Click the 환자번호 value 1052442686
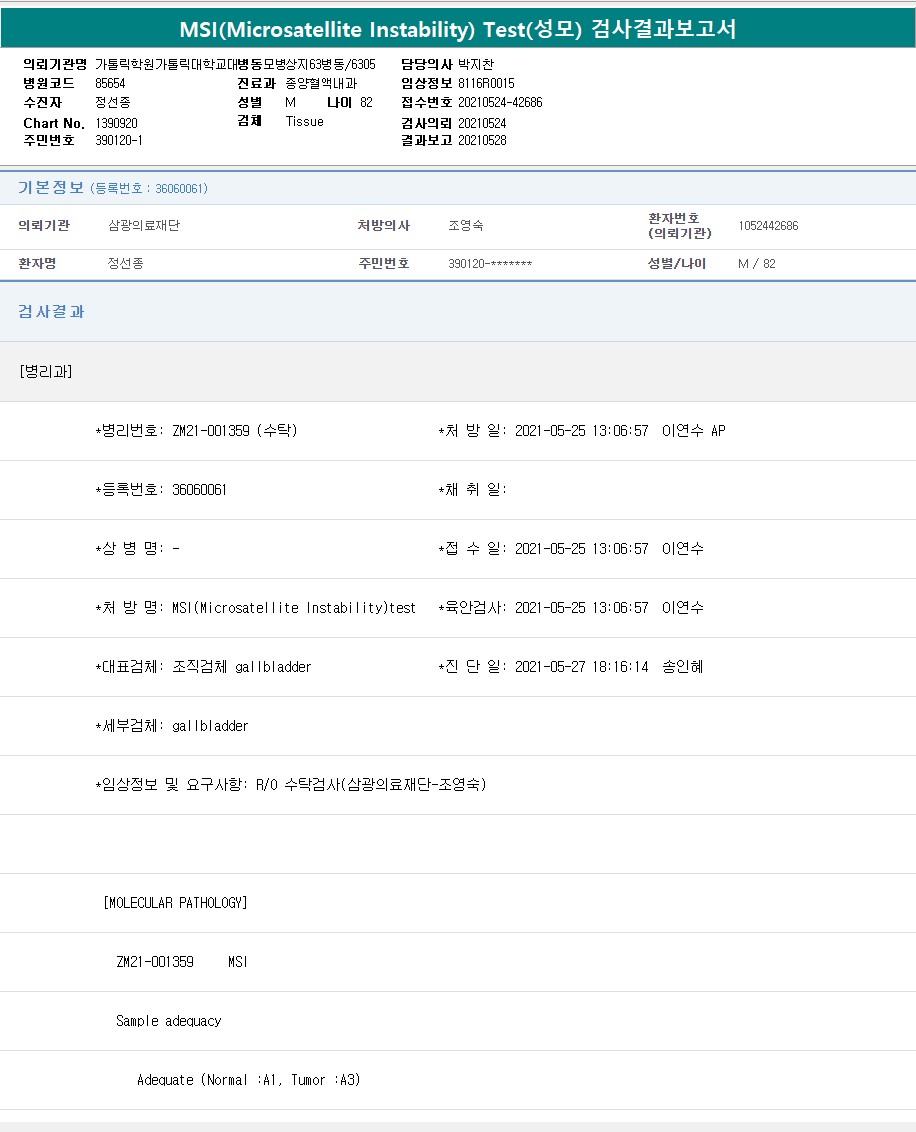This screenshot has height=1132, width=916. (x=768, y=226)
